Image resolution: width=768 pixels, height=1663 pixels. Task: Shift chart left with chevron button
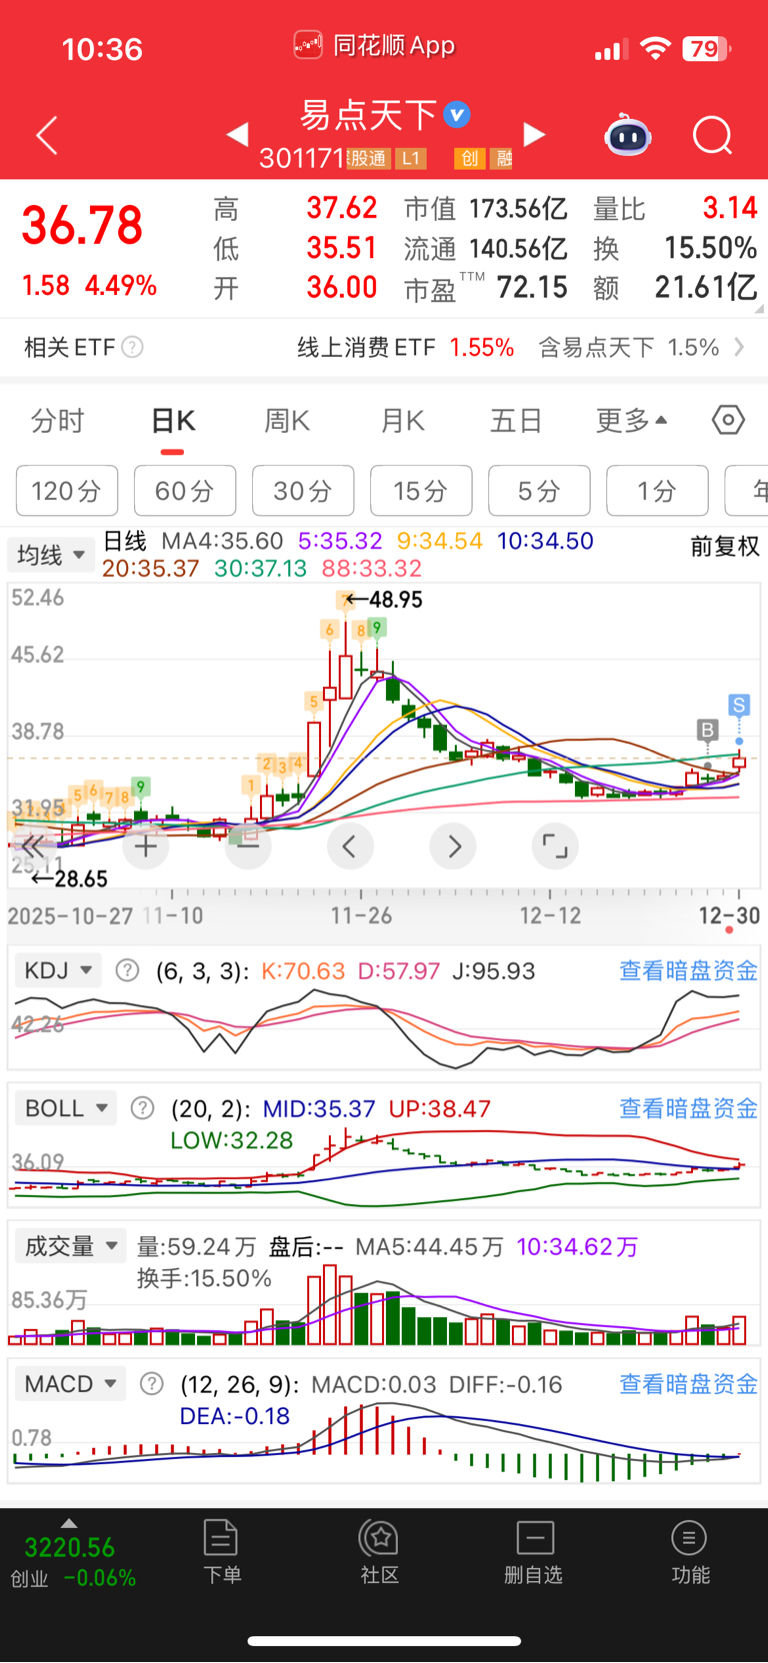point(350,847)
